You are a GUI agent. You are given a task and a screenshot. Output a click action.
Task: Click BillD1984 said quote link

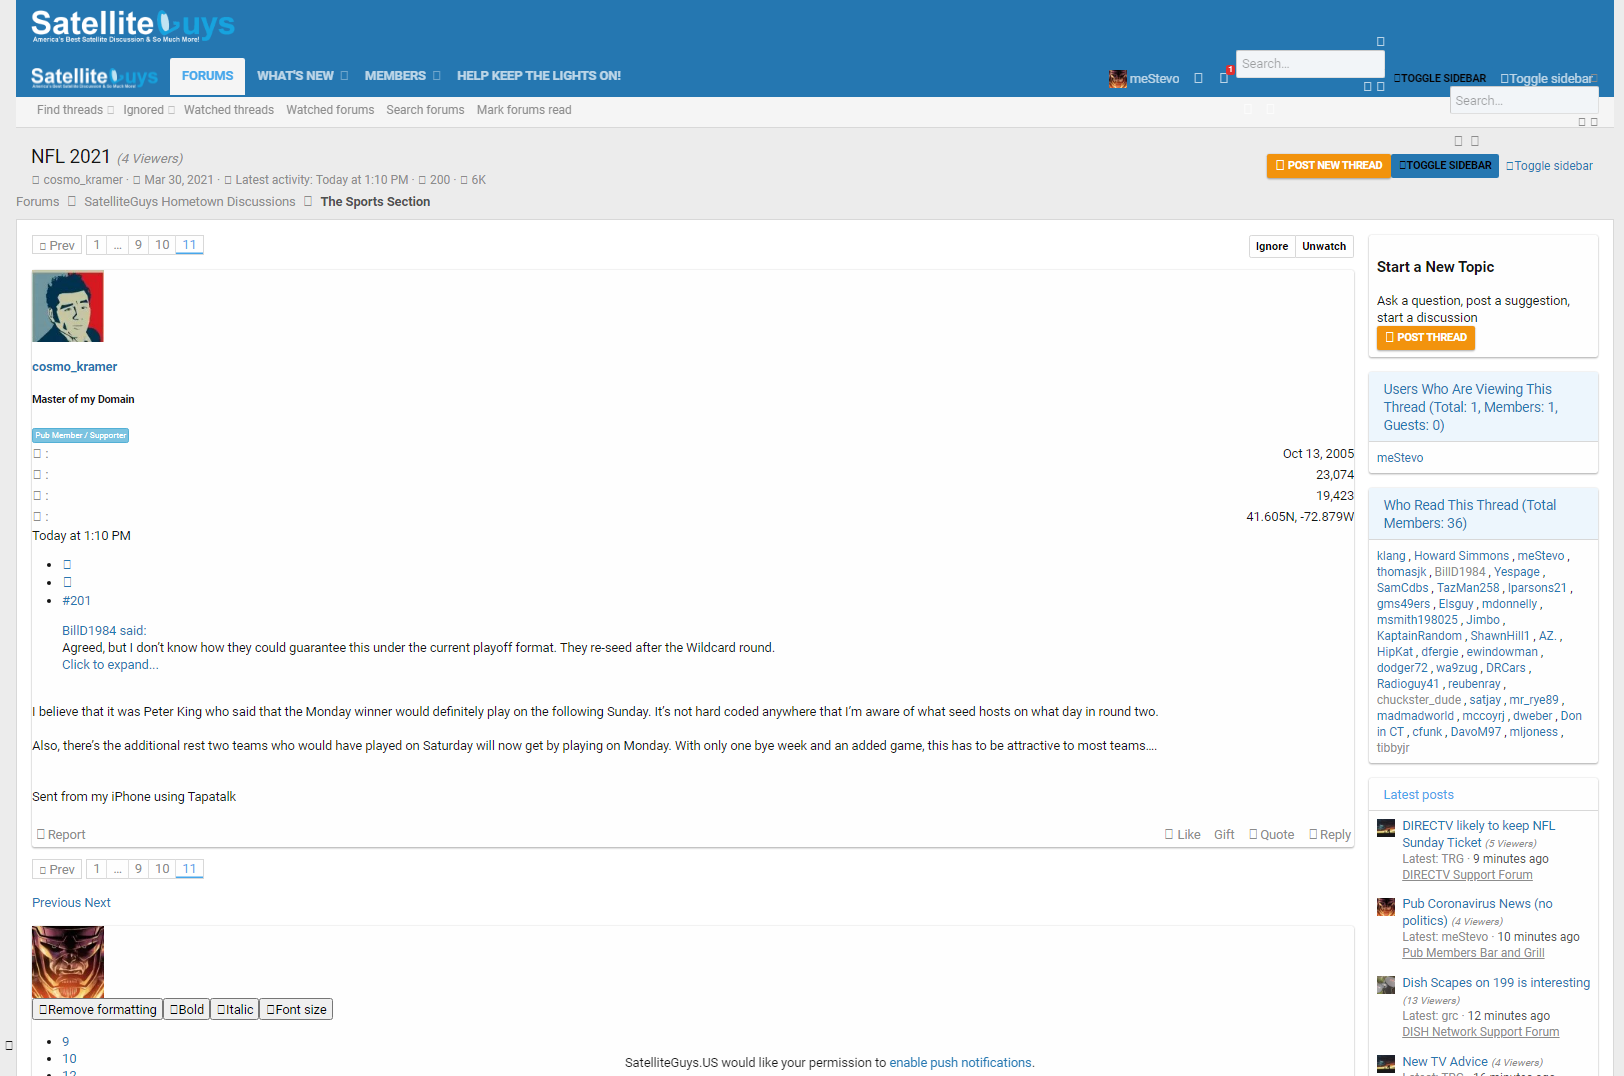104,631
